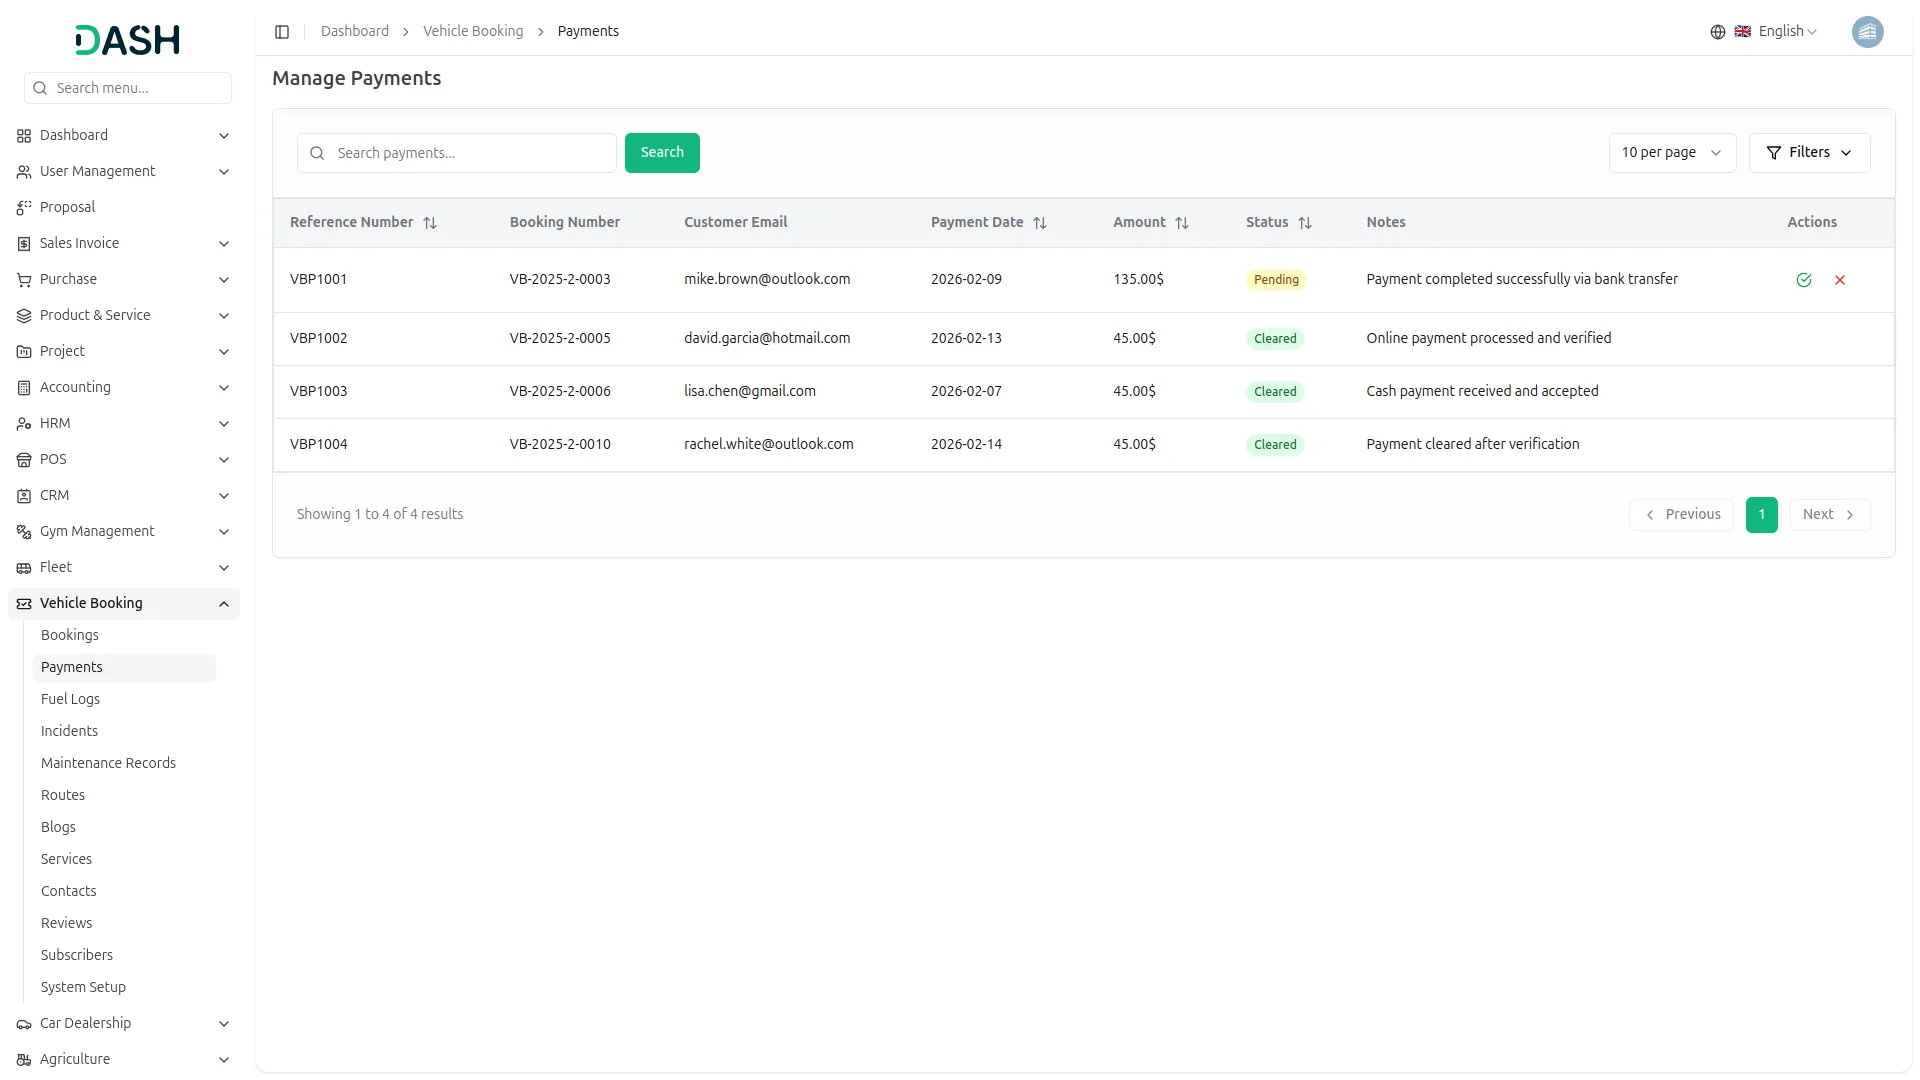Image resolution: width=1920 pixels, height=1080 pixels.
Task: Sort by Amount arrows icon
Action: [1182, 223]
